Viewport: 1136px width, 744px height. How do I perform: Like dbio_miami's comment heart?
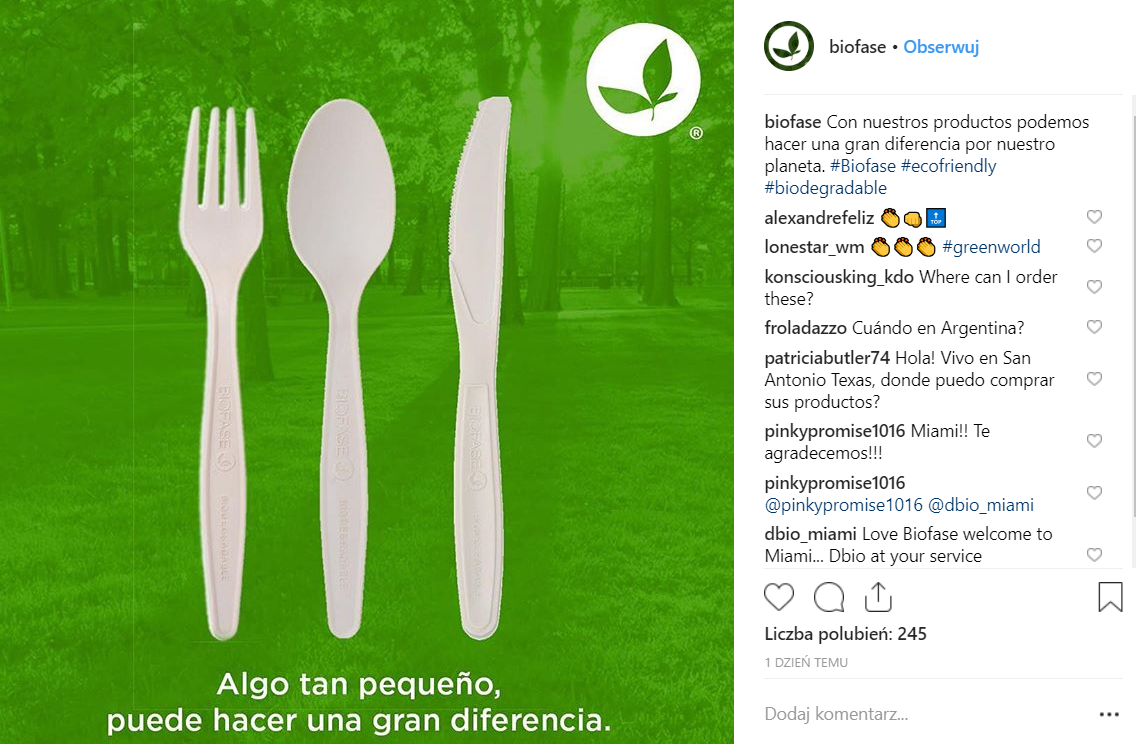pos(1094,555)
